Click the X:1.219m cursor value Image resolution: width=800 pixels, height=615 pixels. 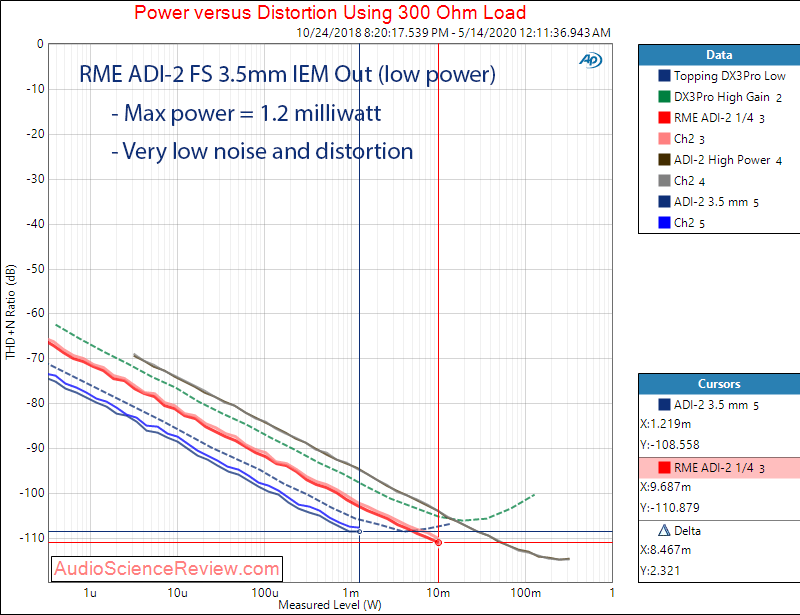tap(665, 424)
